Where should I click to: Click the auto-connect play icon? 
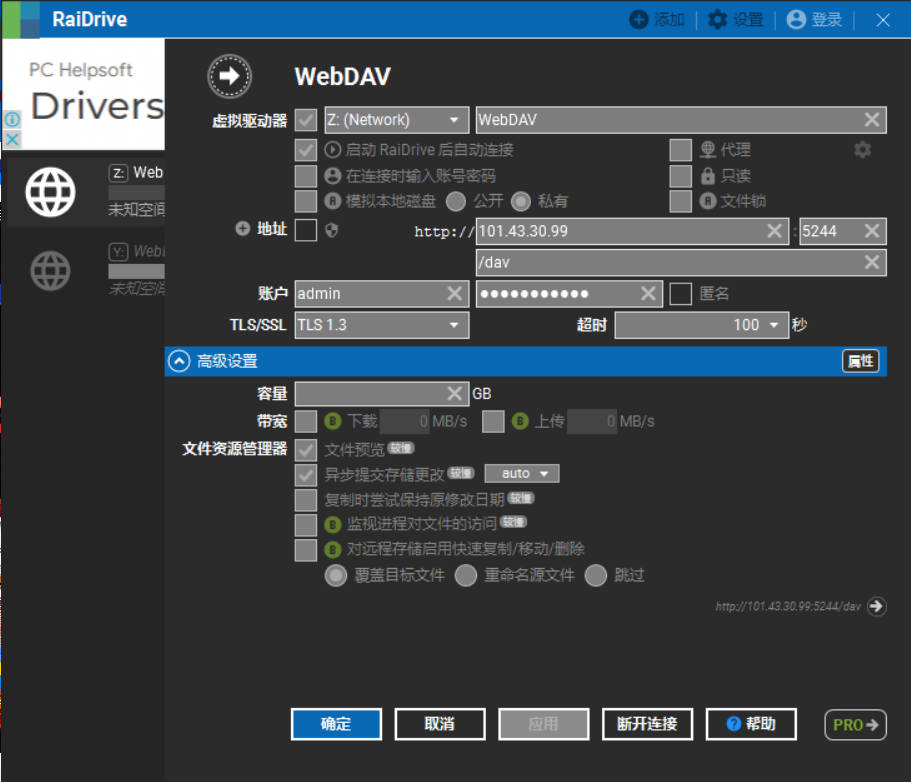pyautogui.click(x=332, y=150)
